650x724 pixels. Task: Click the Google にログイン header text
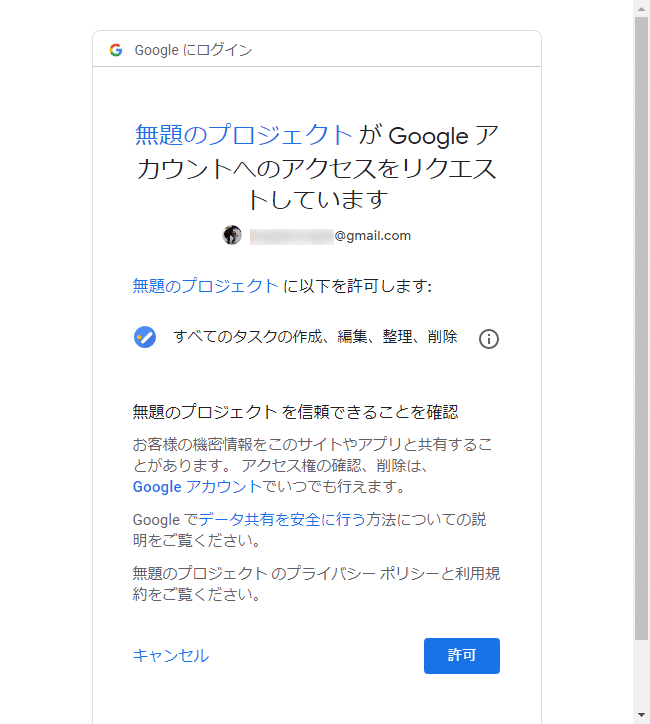193,50
